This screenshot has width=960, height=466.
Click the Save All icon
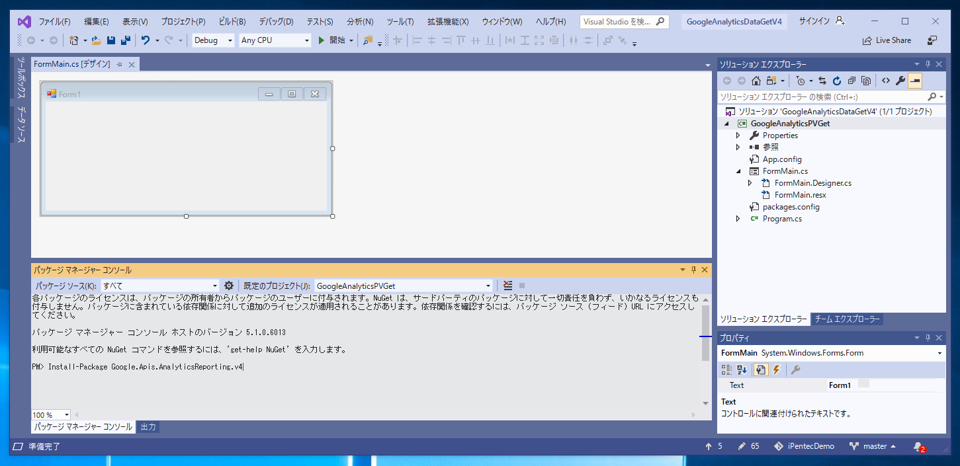point(126,40)
